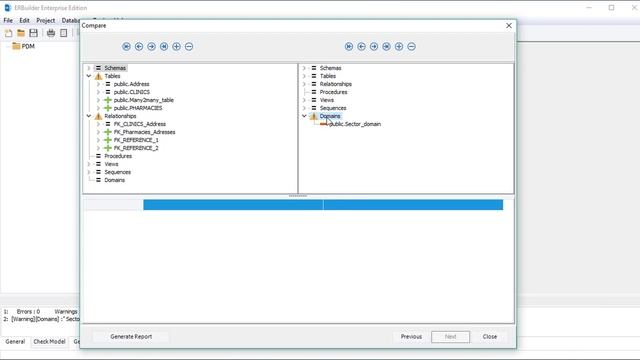Click collapse-all minus icon in left compare toolbar
Image resolution: width=640 pixels, height=360 pixels.
click(189, 47)
